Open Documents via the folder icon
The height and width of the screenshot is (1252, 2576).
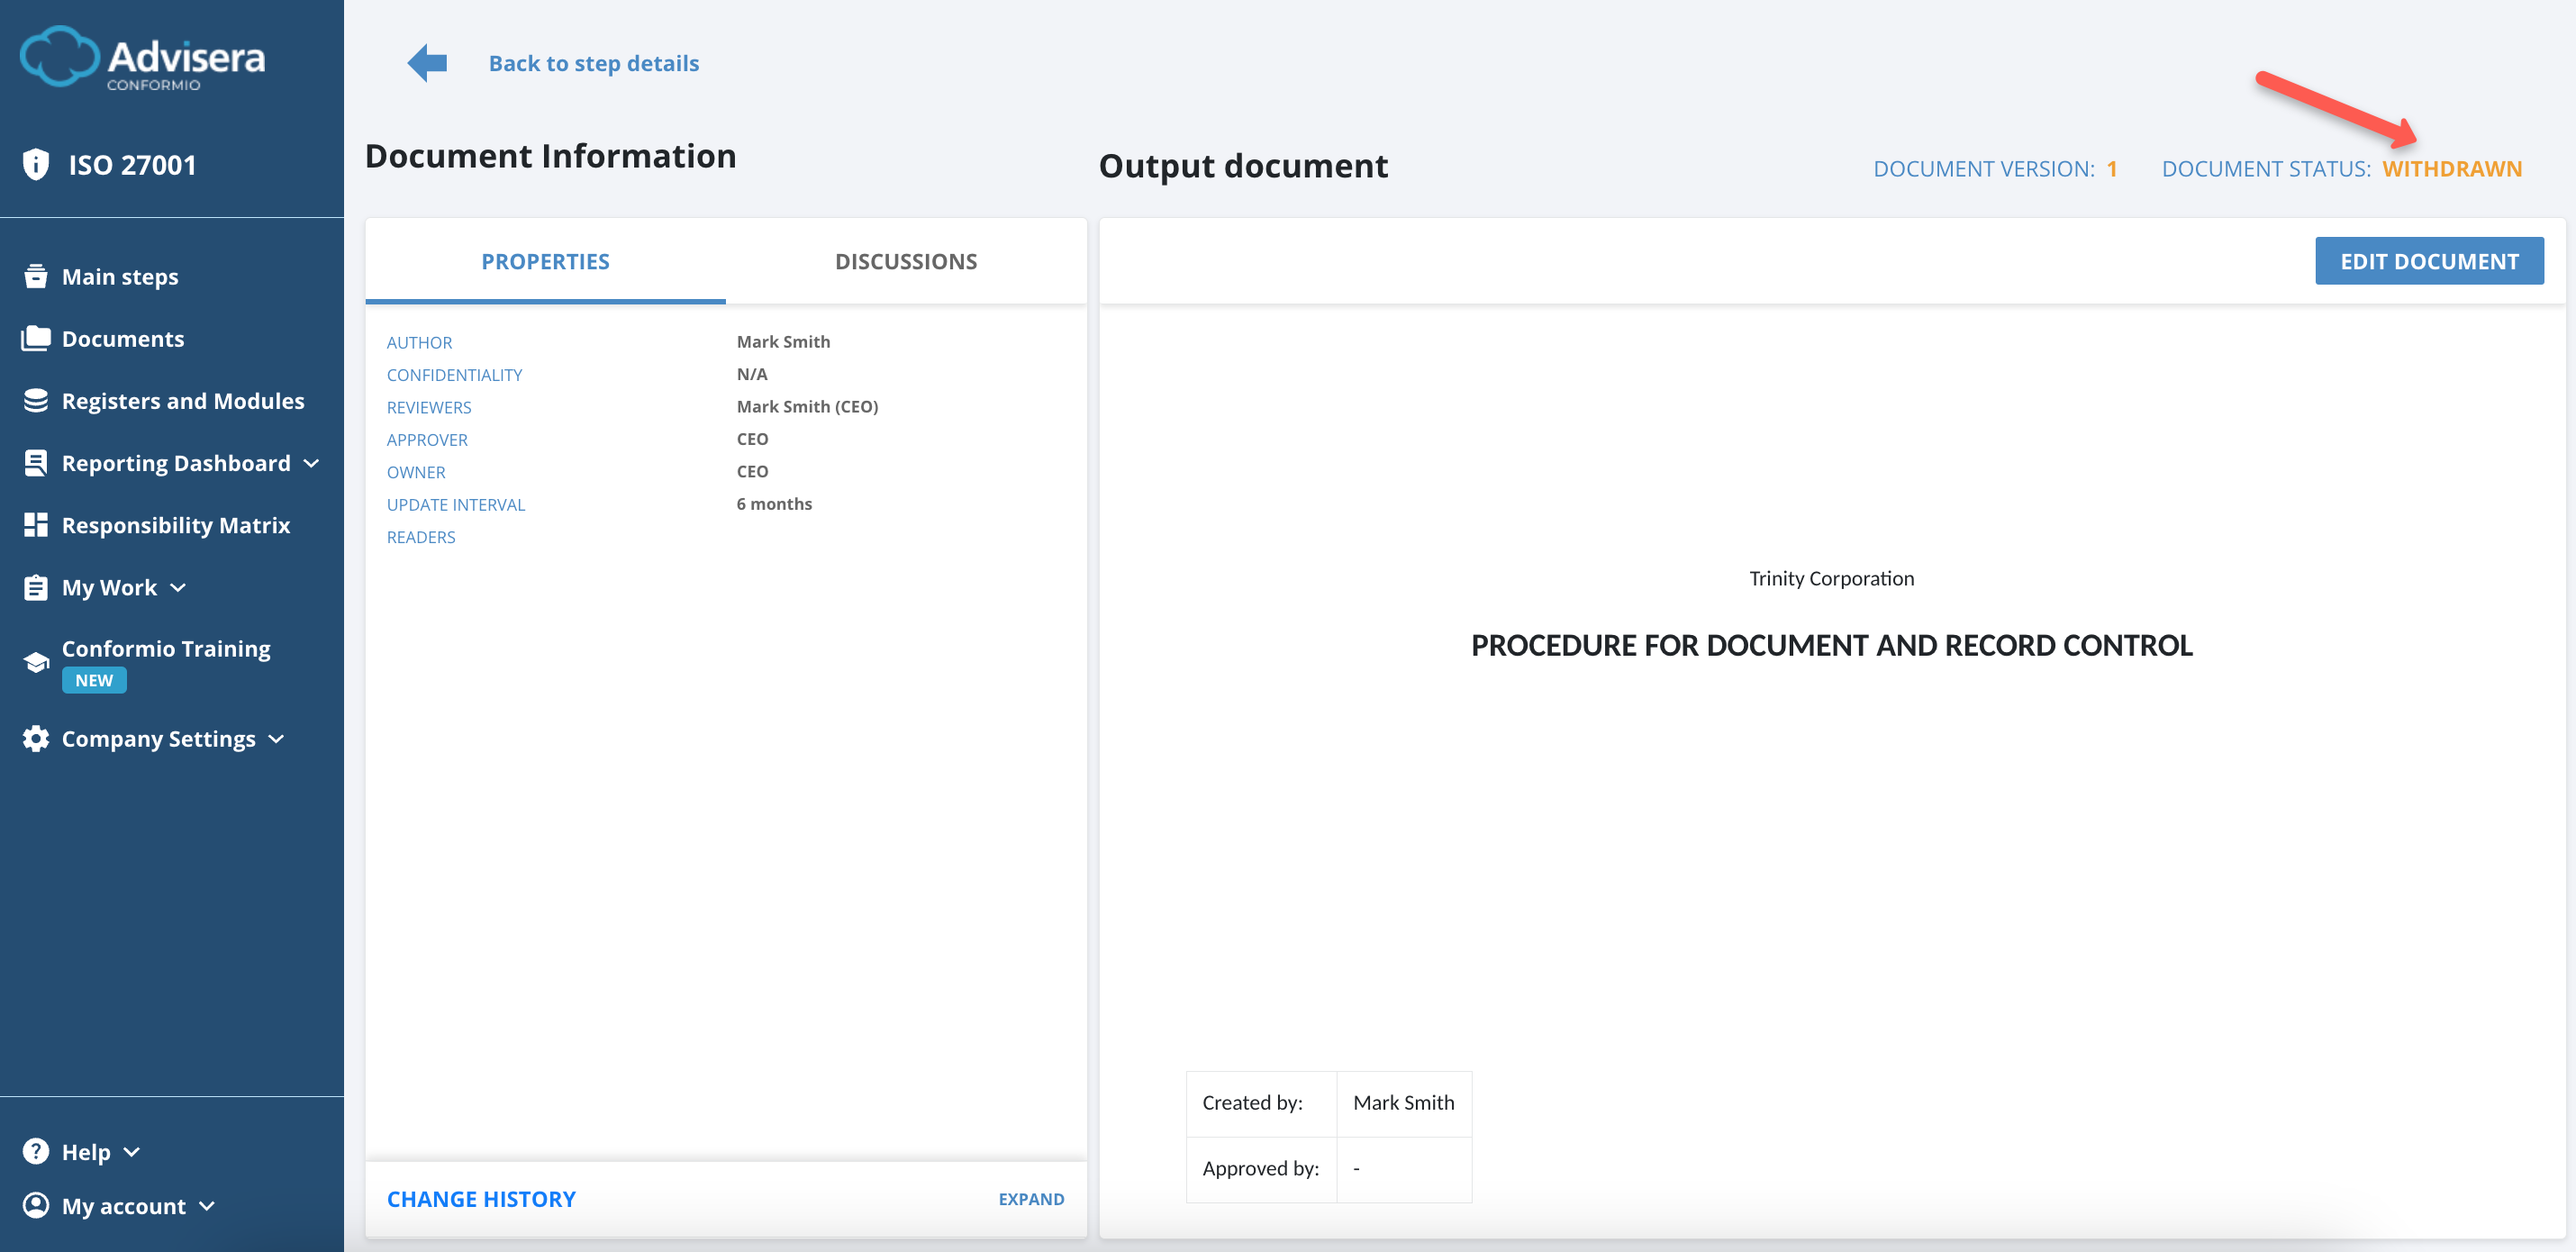[x=36, y=338]
